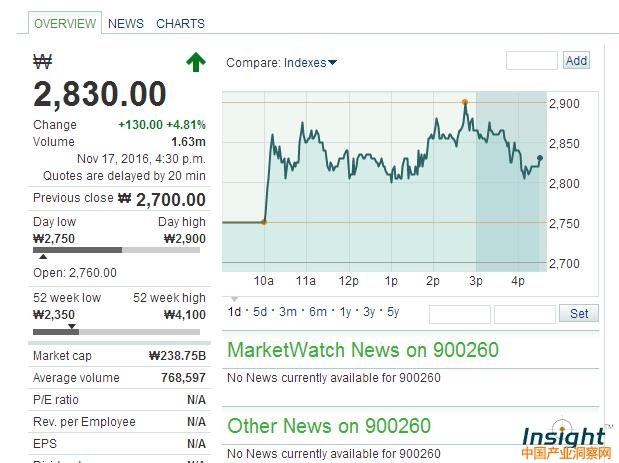Switch to the CHARTS tab
Screen dimensions: 619x463
pyautogui.click(x=180, y=23)
